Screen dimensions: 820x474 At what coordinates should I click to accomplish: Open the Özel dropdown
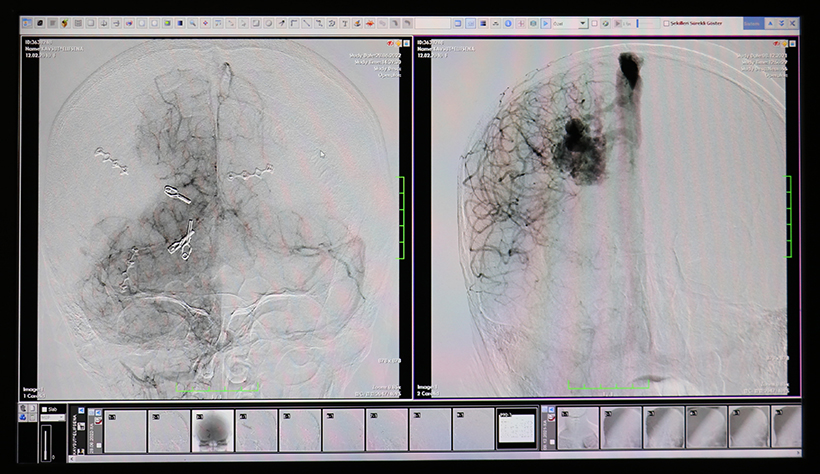click(x=570, y=24)
